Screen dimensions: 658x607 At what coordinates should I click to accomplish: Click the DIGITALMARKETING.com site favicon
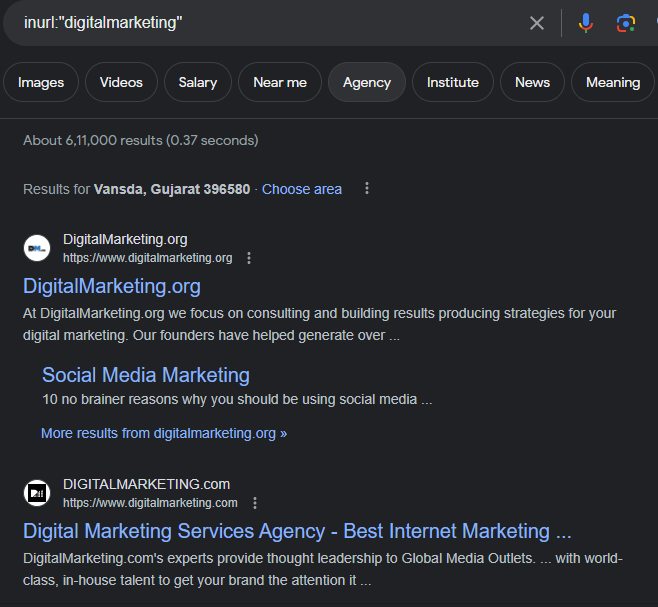coord(37,493)
